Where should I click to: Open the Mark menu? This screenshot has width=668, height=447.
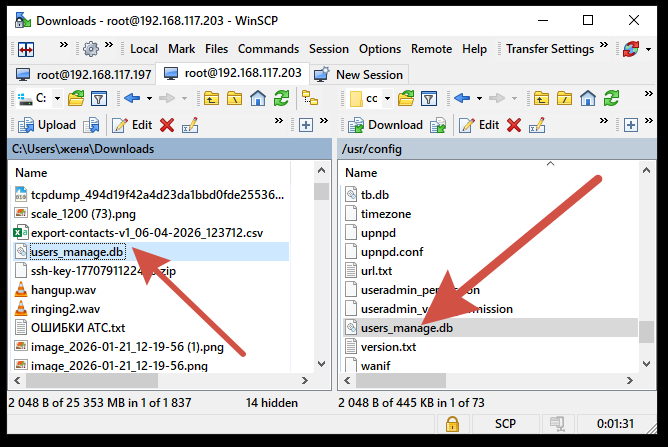181,49
